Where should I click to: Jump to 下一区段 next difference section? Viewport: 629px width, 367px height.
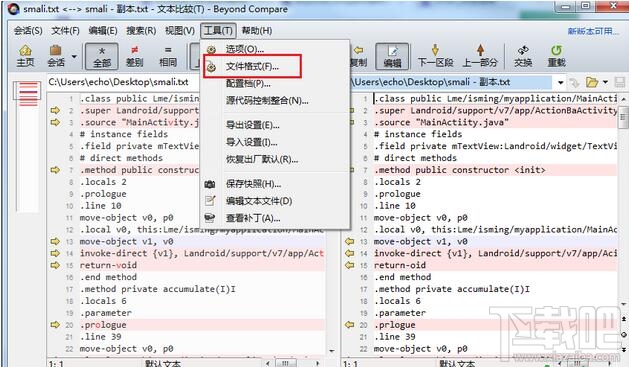[435, 56]
